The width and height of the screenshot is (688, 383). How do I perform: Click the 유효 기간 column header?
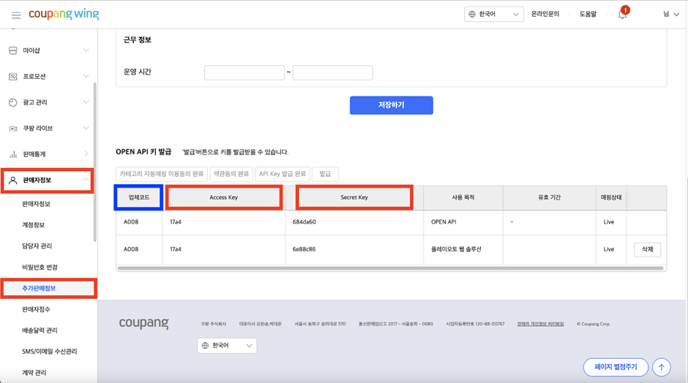point(549,197)
